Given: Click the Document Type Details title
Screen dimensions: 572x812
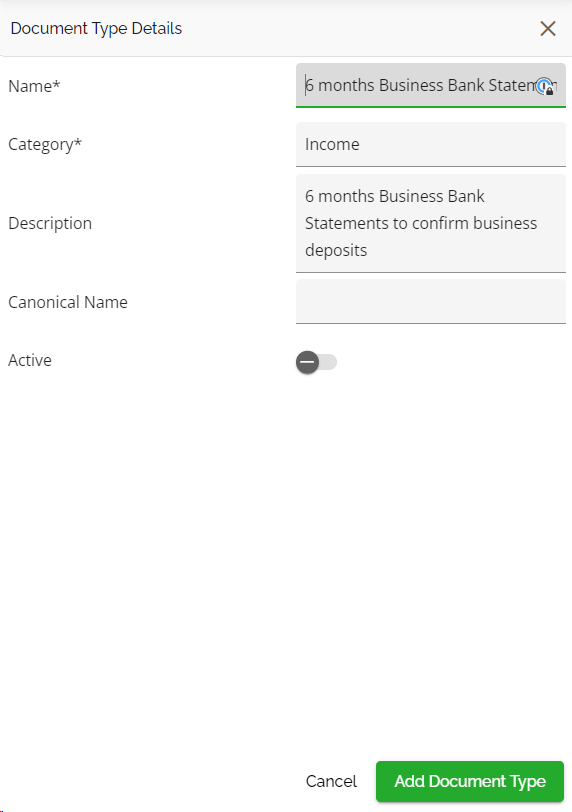Looking at the screenshot, I should tap(96, 28).
